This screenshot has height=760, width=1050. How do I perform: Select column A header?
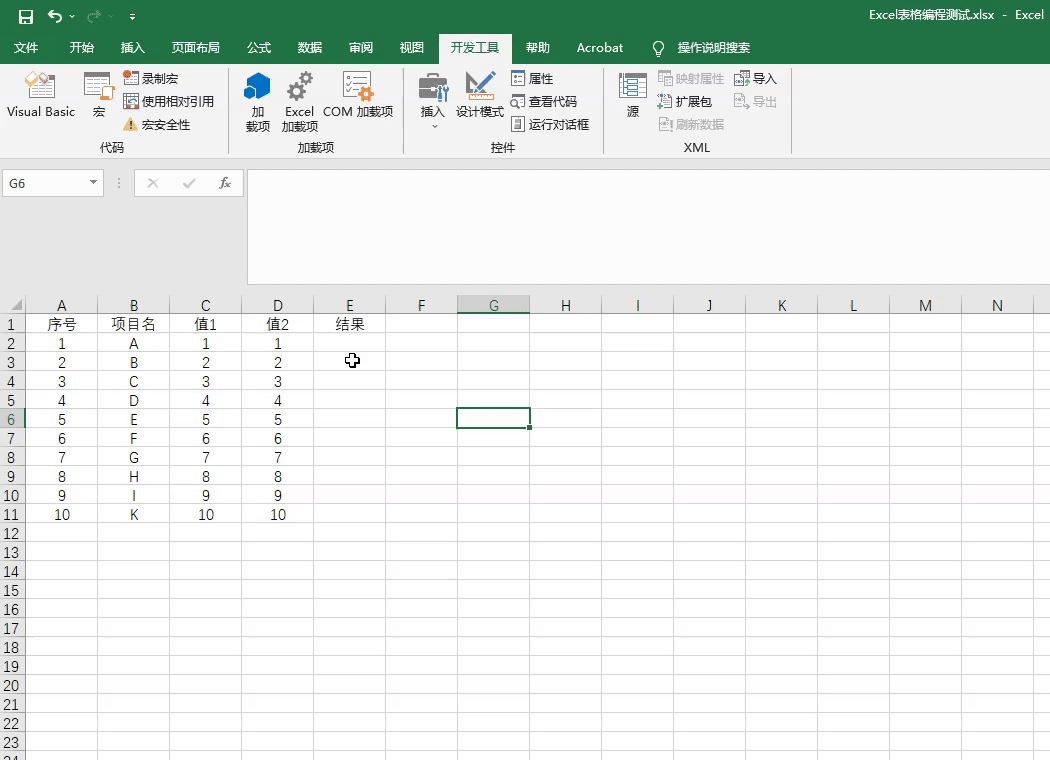pos(62,305)
